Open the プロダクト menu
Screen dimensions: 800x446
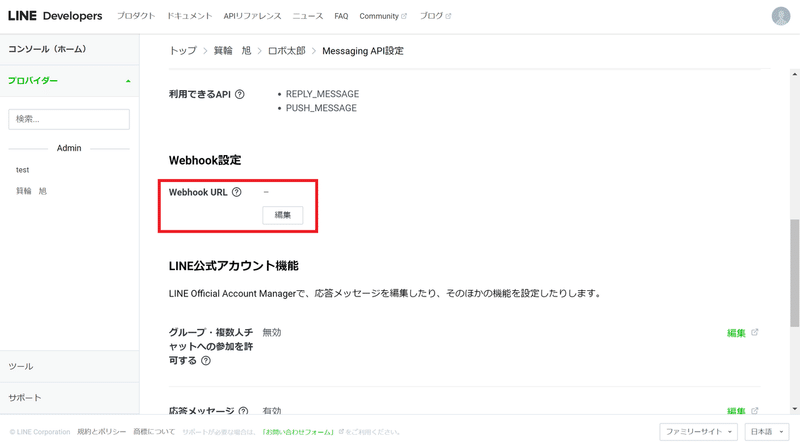tap(136, 16)
